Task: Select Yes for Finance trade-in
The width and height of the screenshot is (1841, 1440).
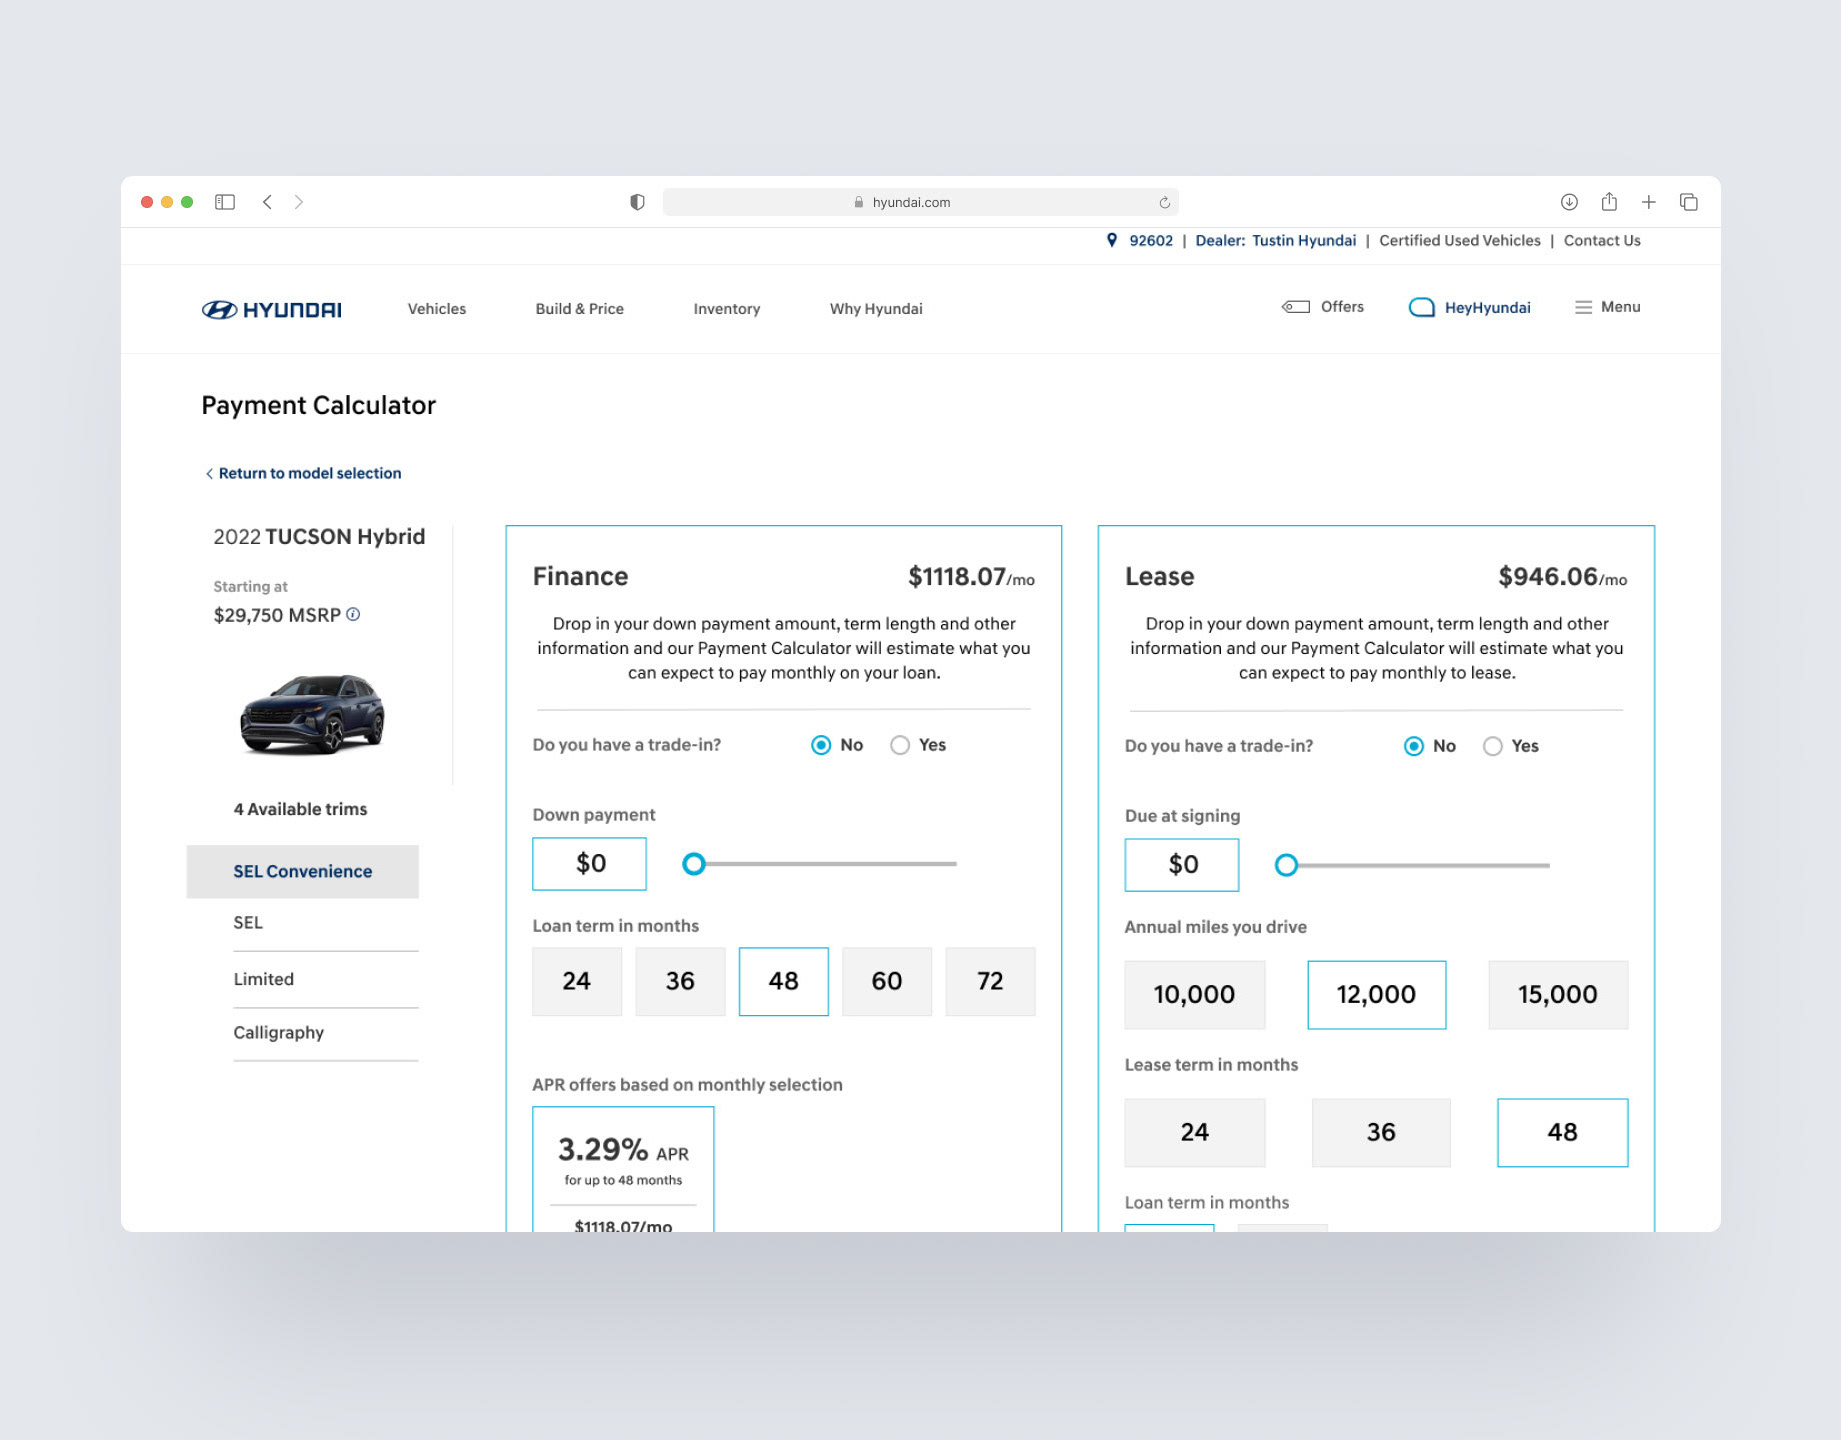Action: click(900, 745)
